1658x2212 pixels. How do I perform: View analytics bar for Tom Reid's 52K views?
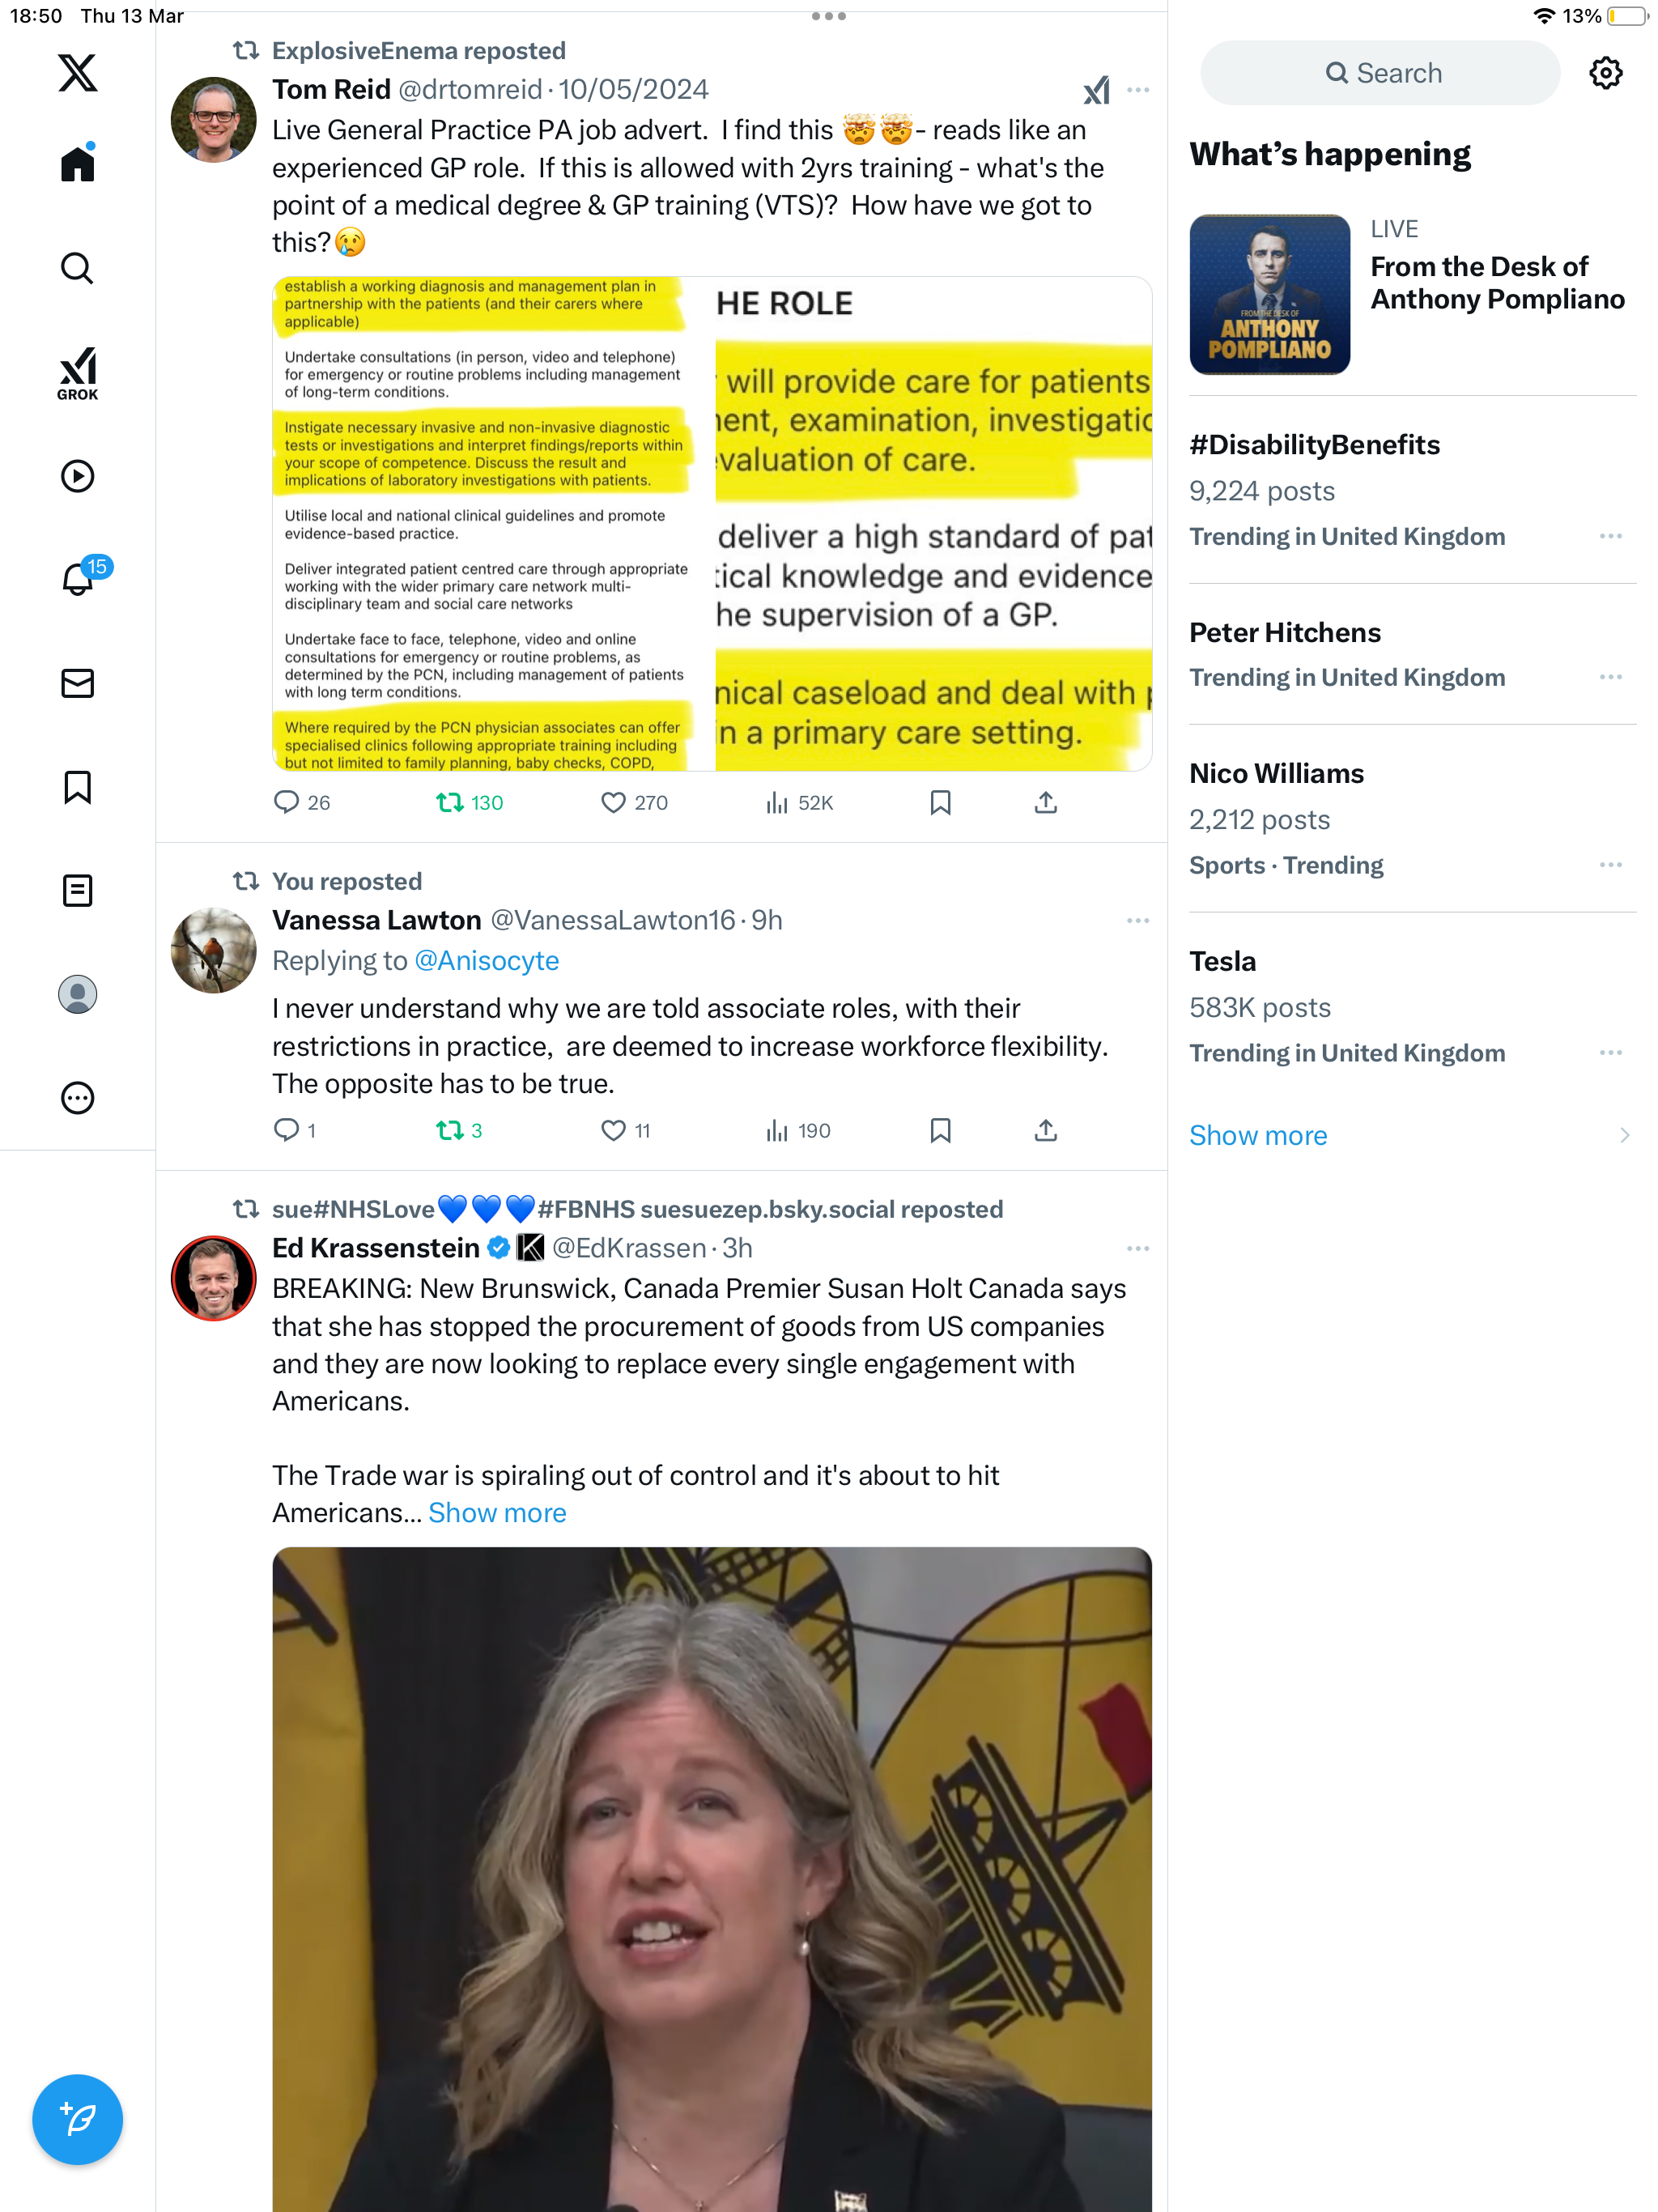tap(798, 802)
